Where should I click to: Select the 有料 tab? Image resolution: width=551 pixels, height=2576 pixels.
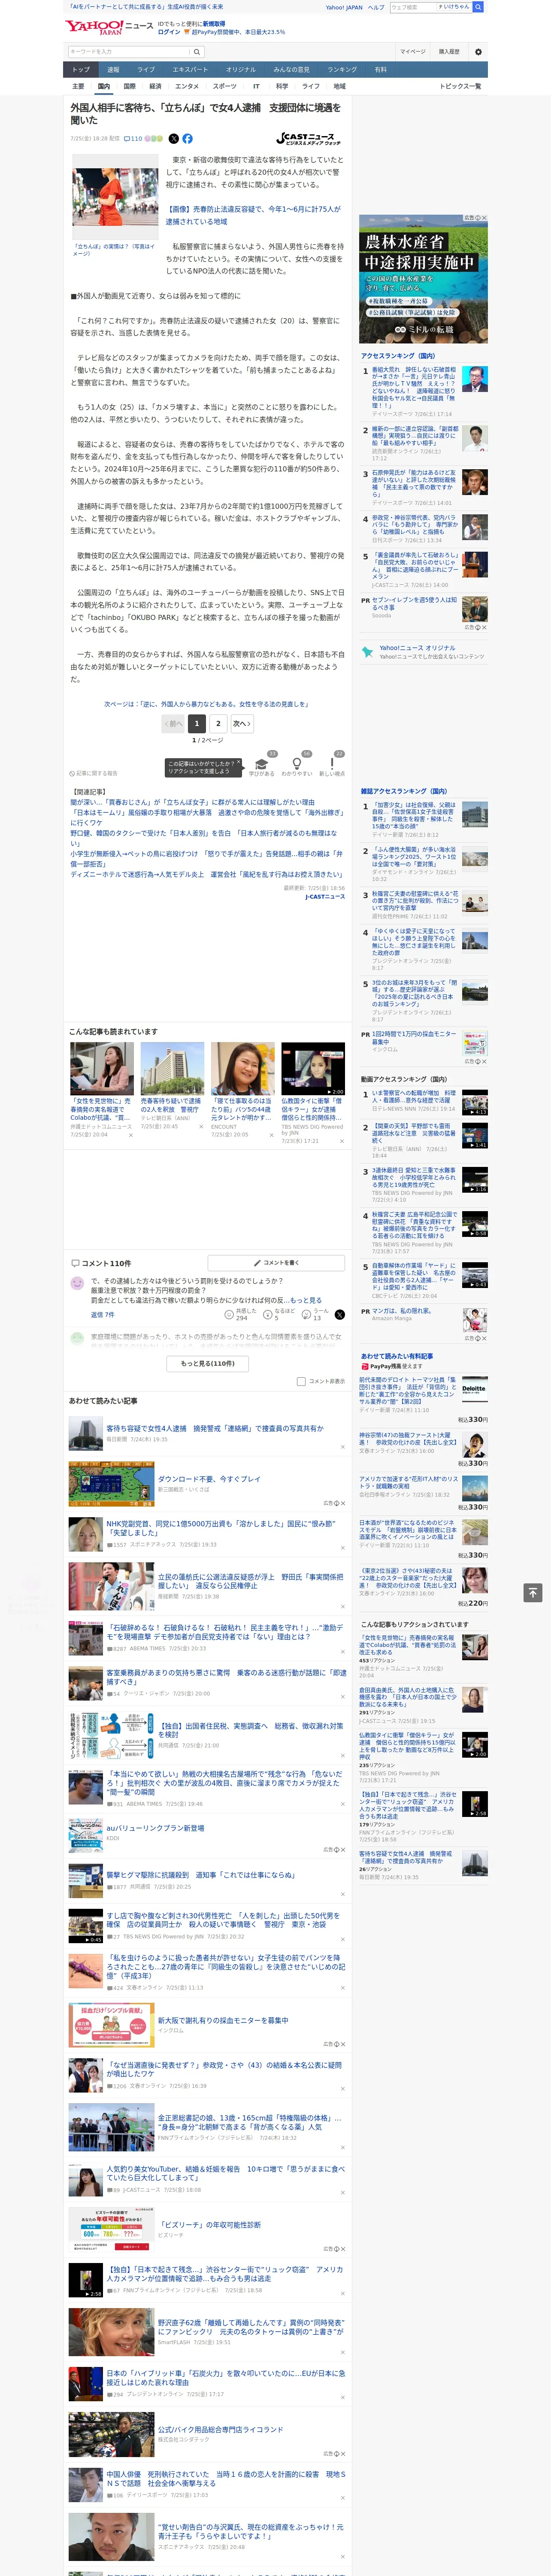(x=380, y=70)
